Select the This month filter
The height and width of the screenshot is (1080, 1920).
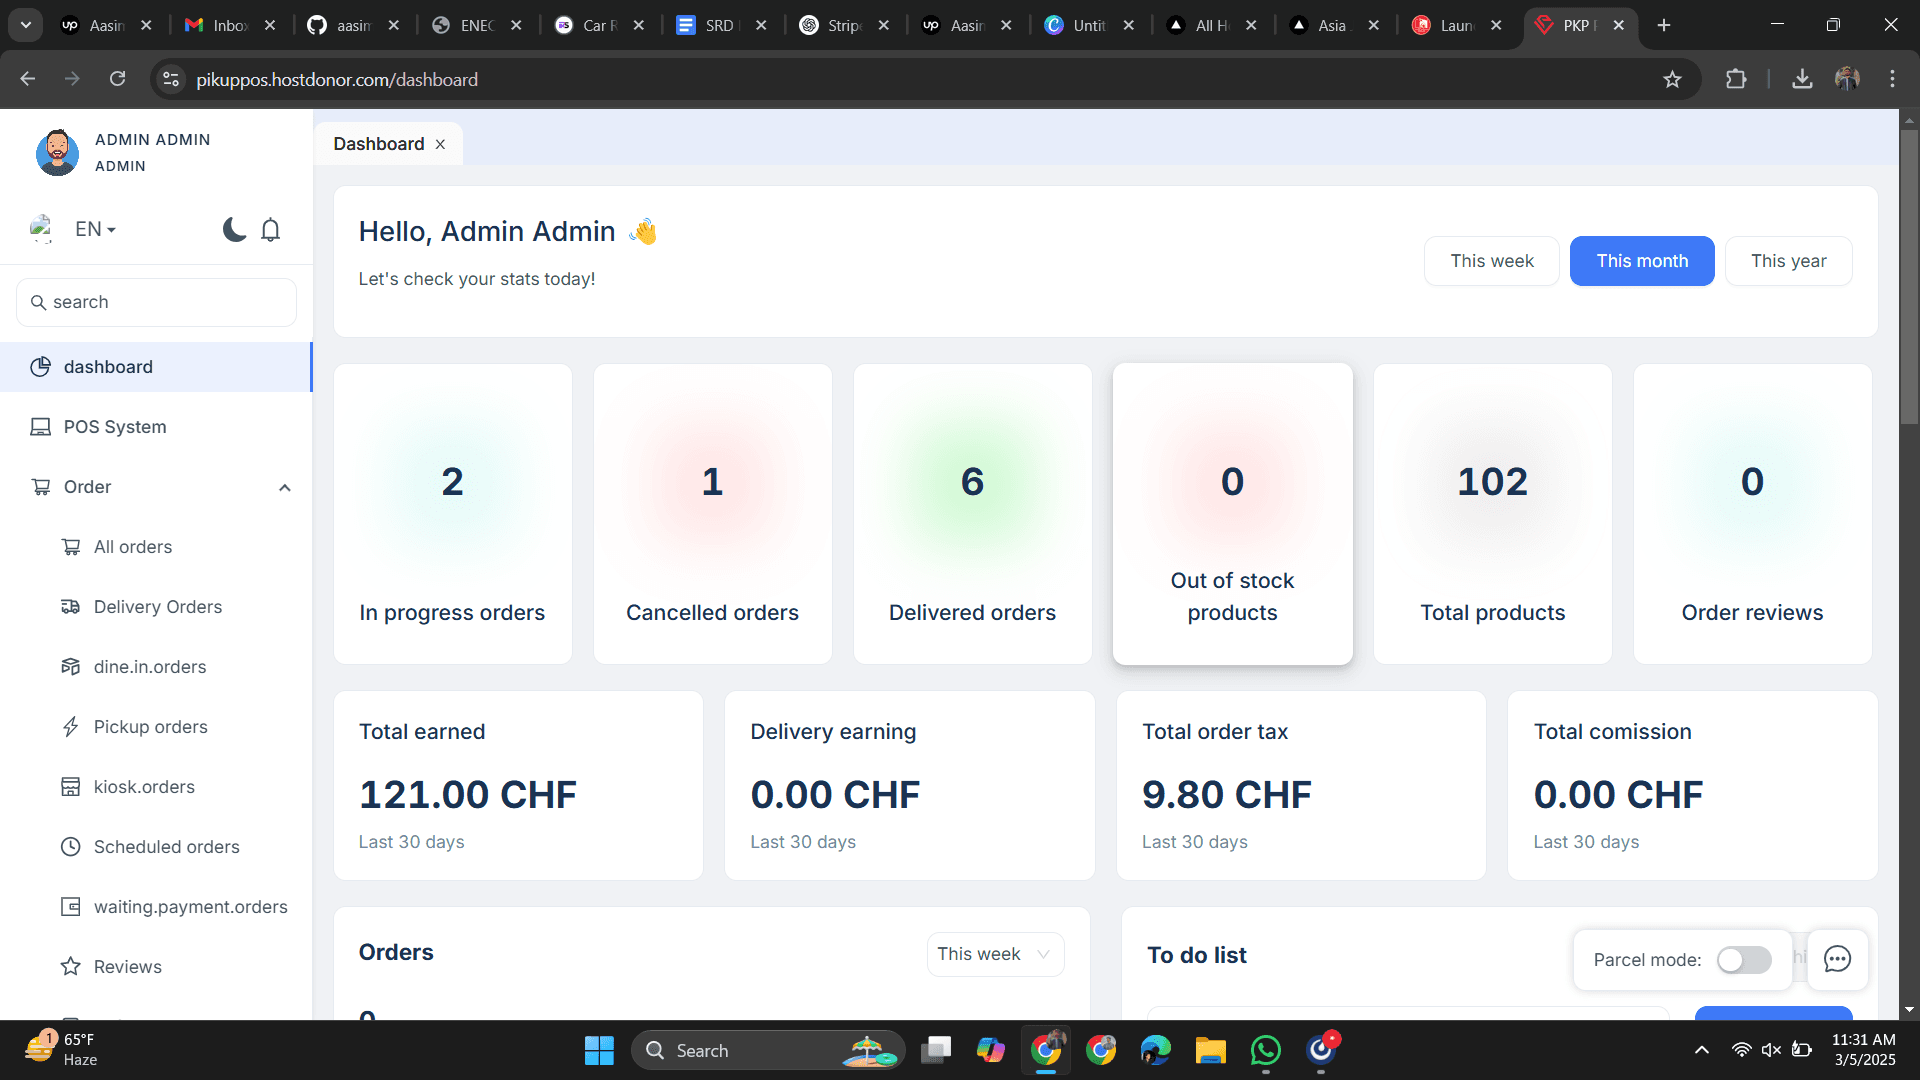(1641, 261)
